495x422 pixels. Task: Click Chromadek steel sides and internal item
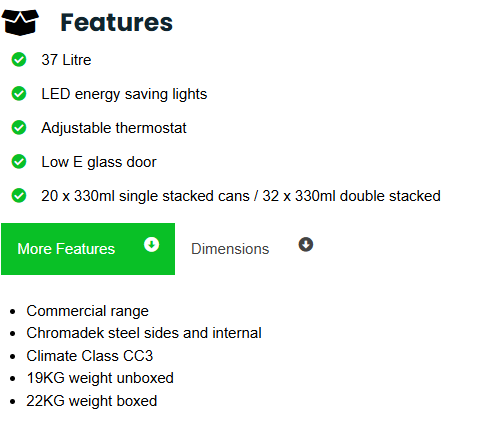coord(144,333)
